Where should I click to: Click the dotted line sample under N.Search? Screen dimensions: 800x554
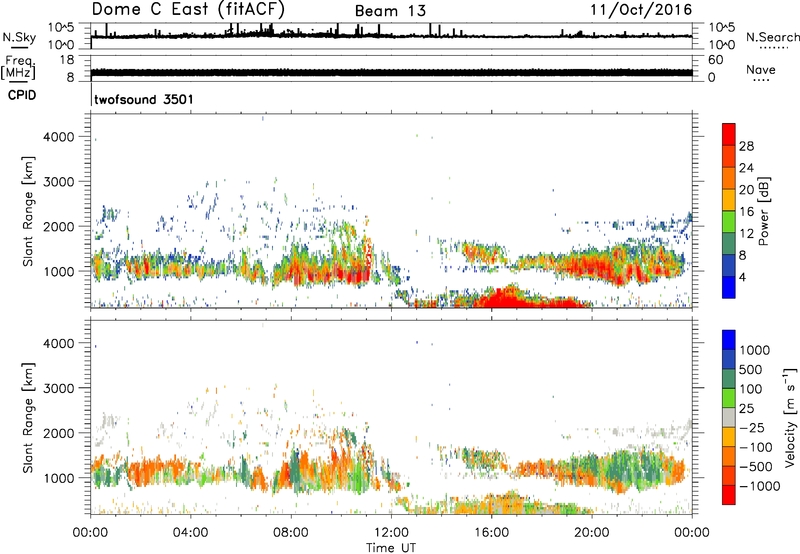(773, 48)
